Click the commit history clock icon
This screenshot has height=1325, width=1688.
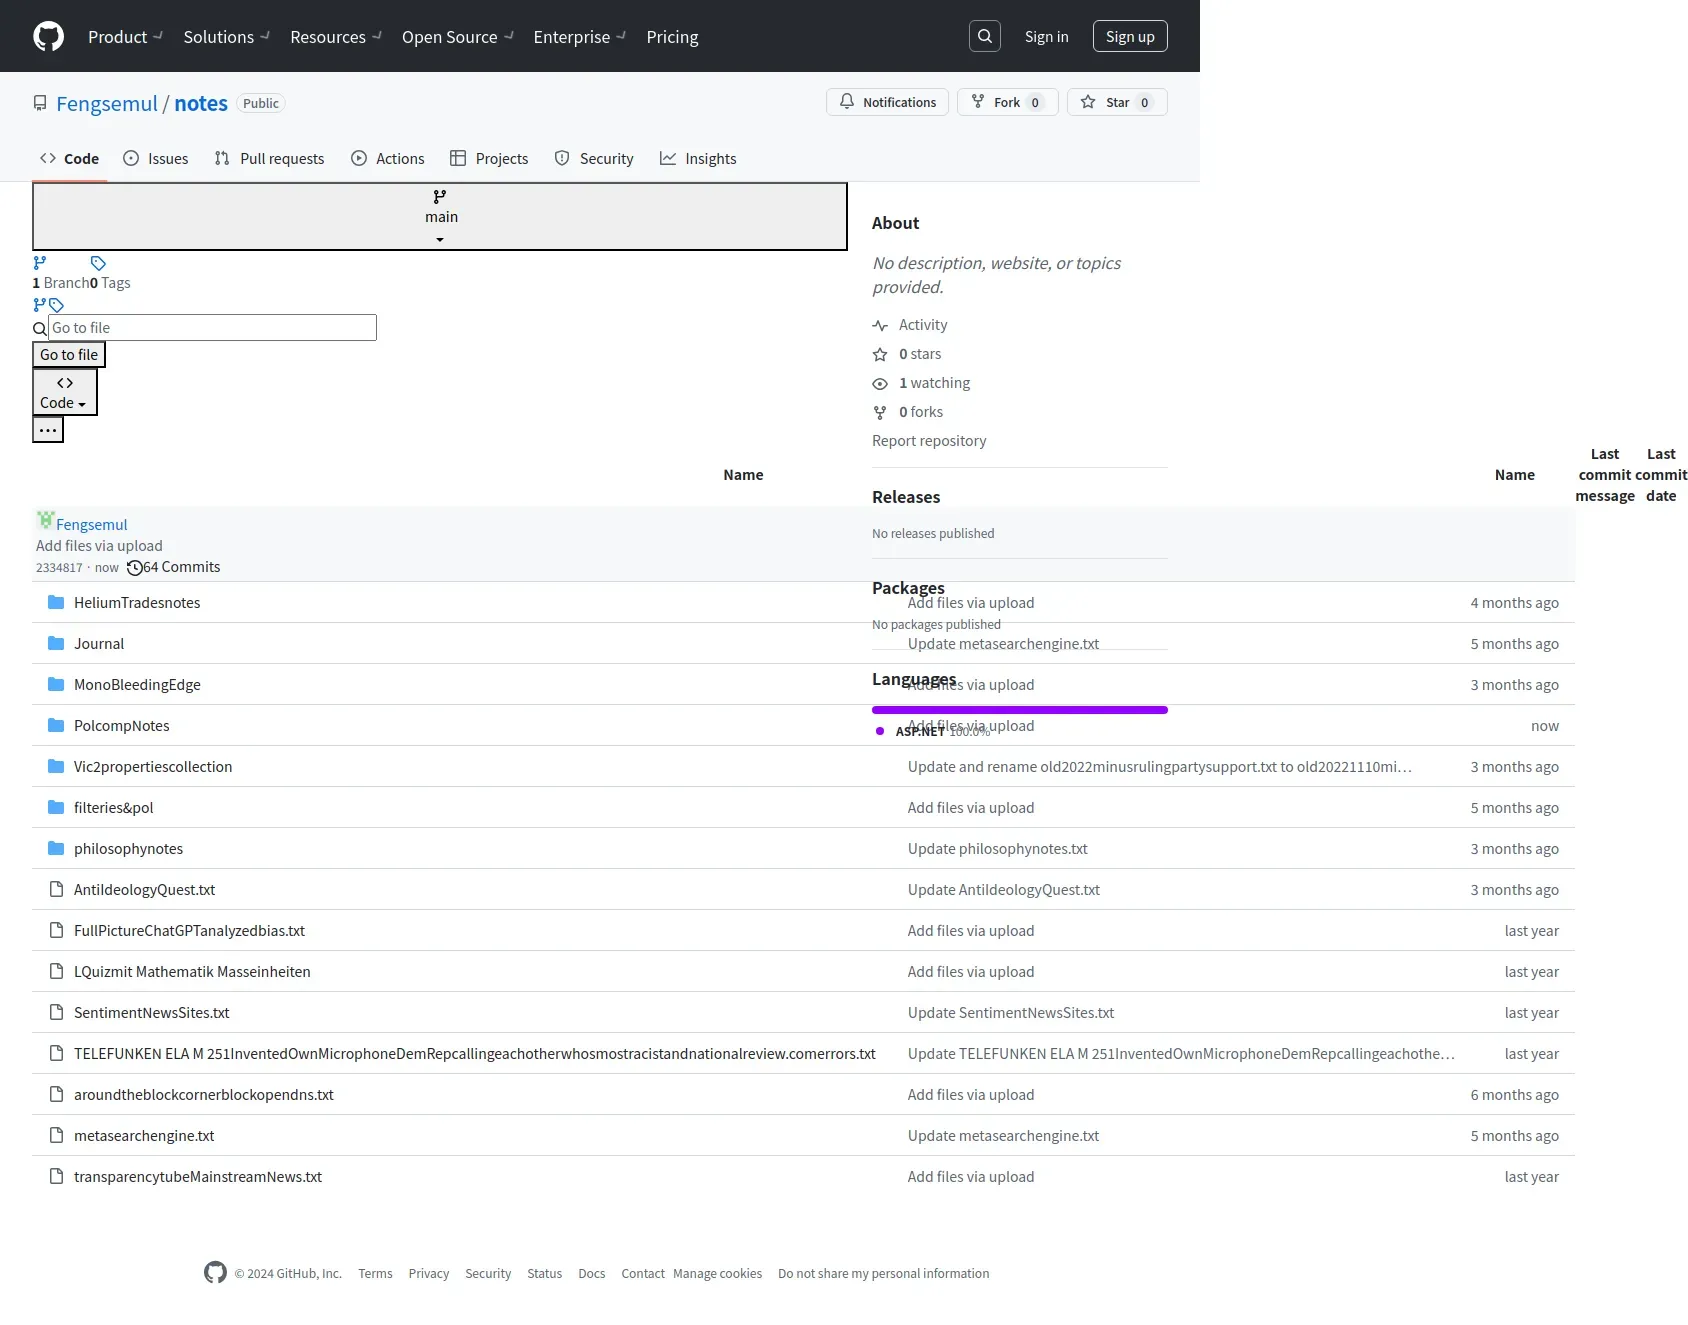(x=135, y=568)
